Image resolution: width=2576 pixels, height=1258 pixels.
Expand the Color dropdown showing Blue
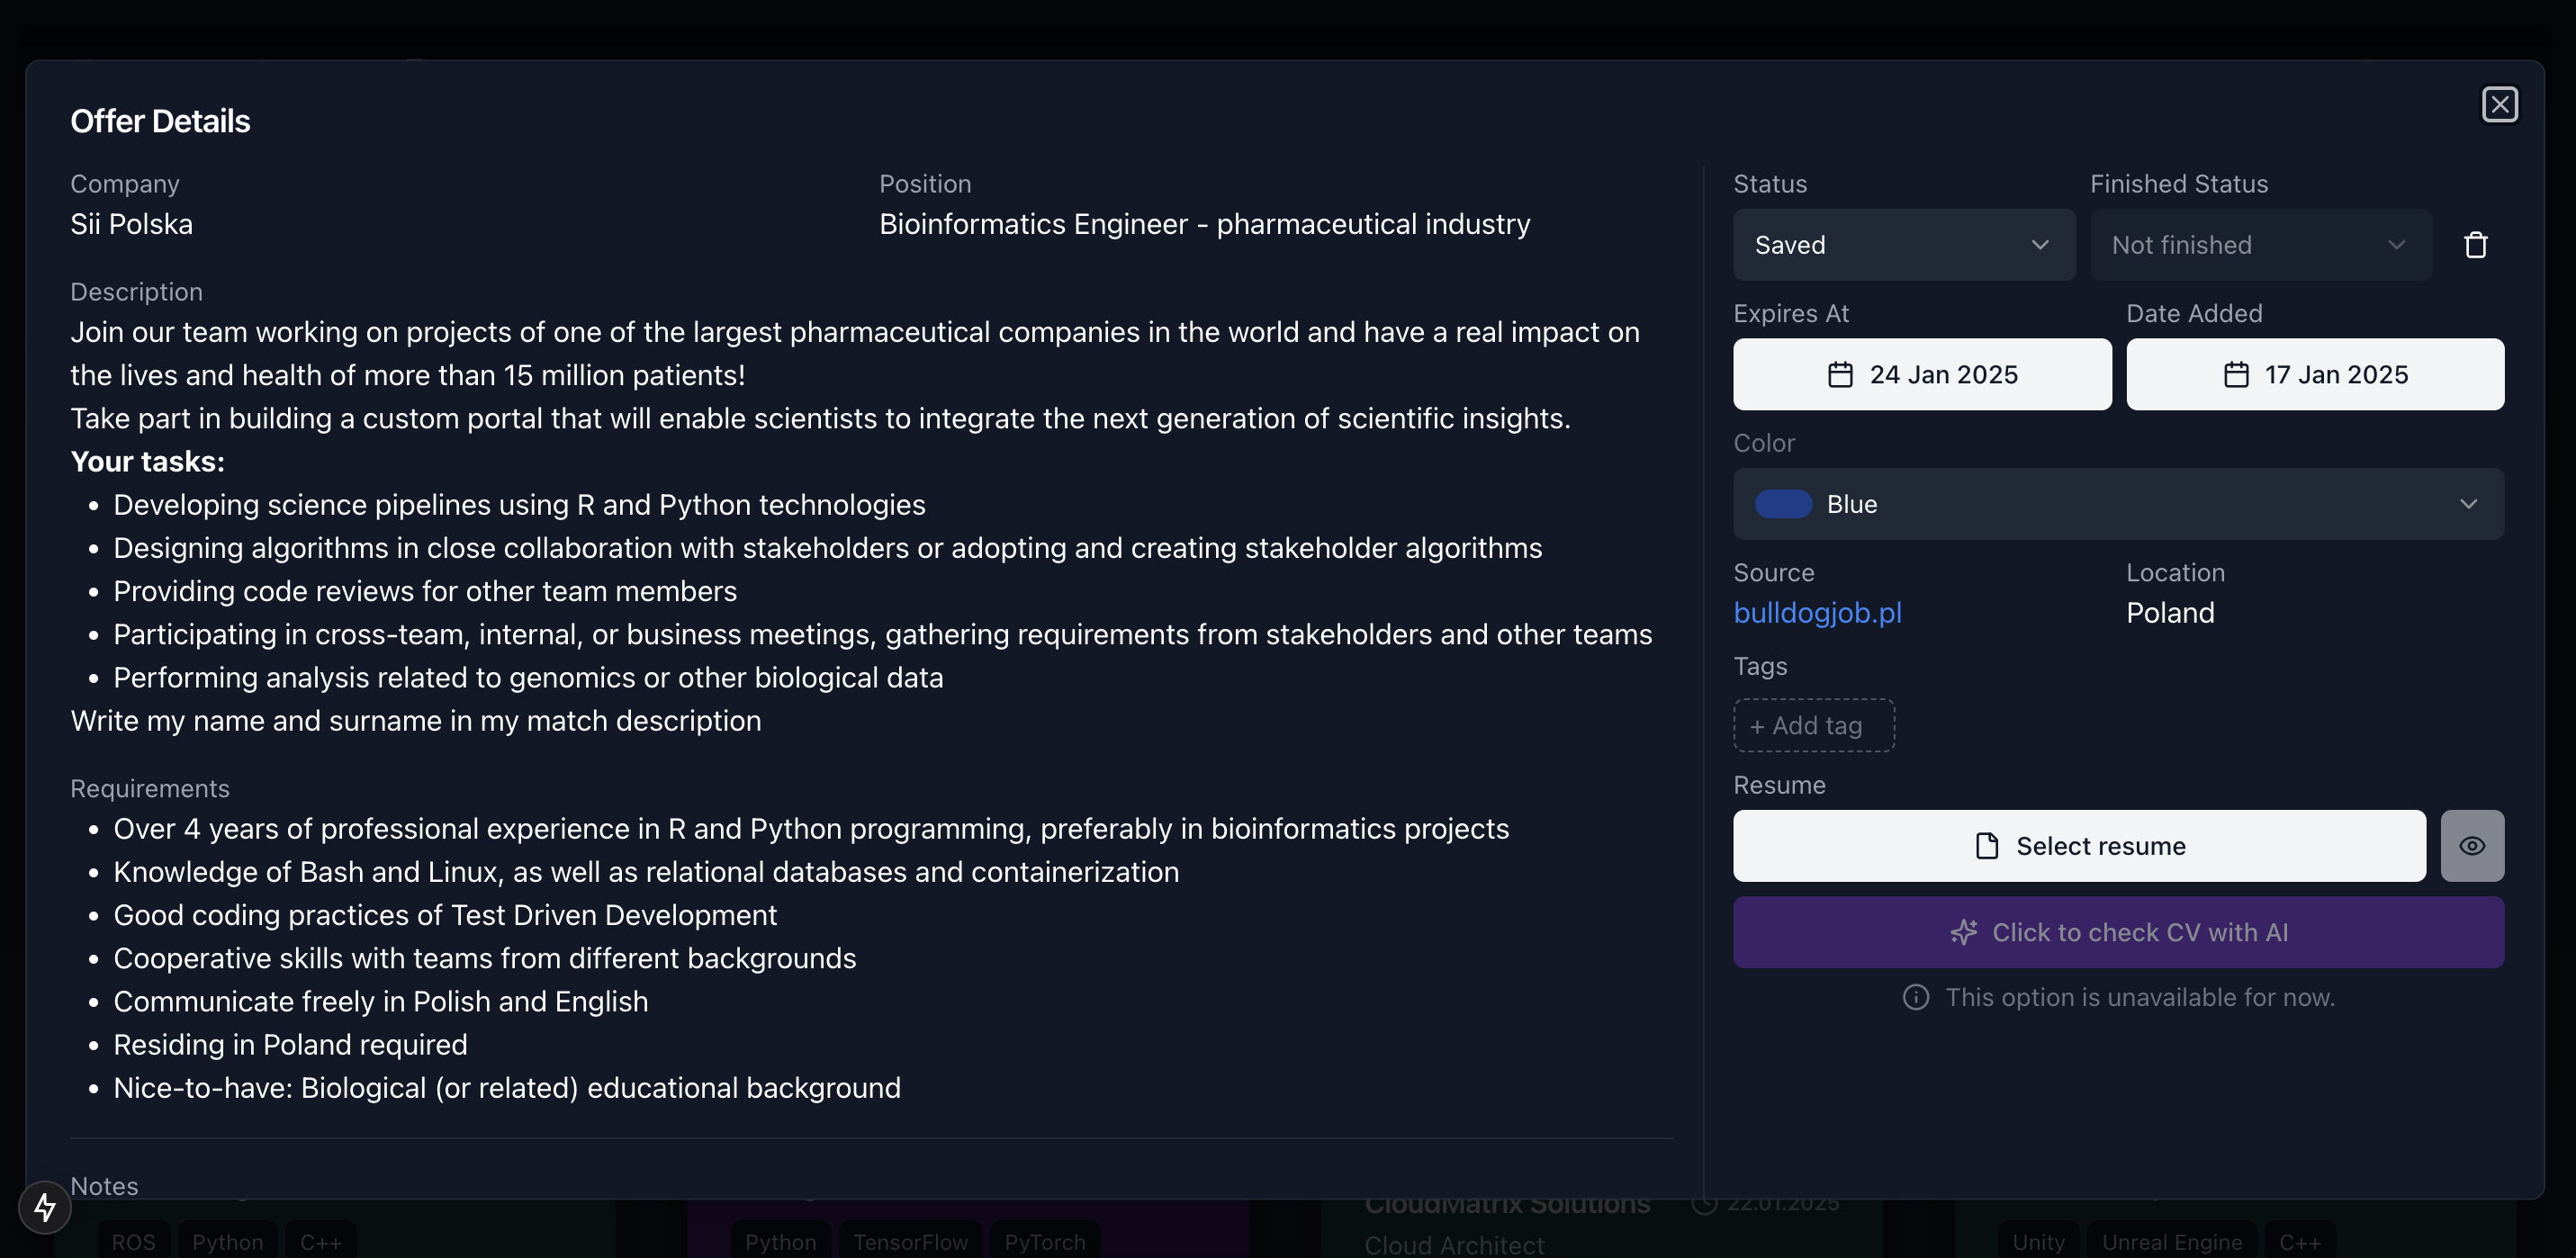[x=2118, y=504]
